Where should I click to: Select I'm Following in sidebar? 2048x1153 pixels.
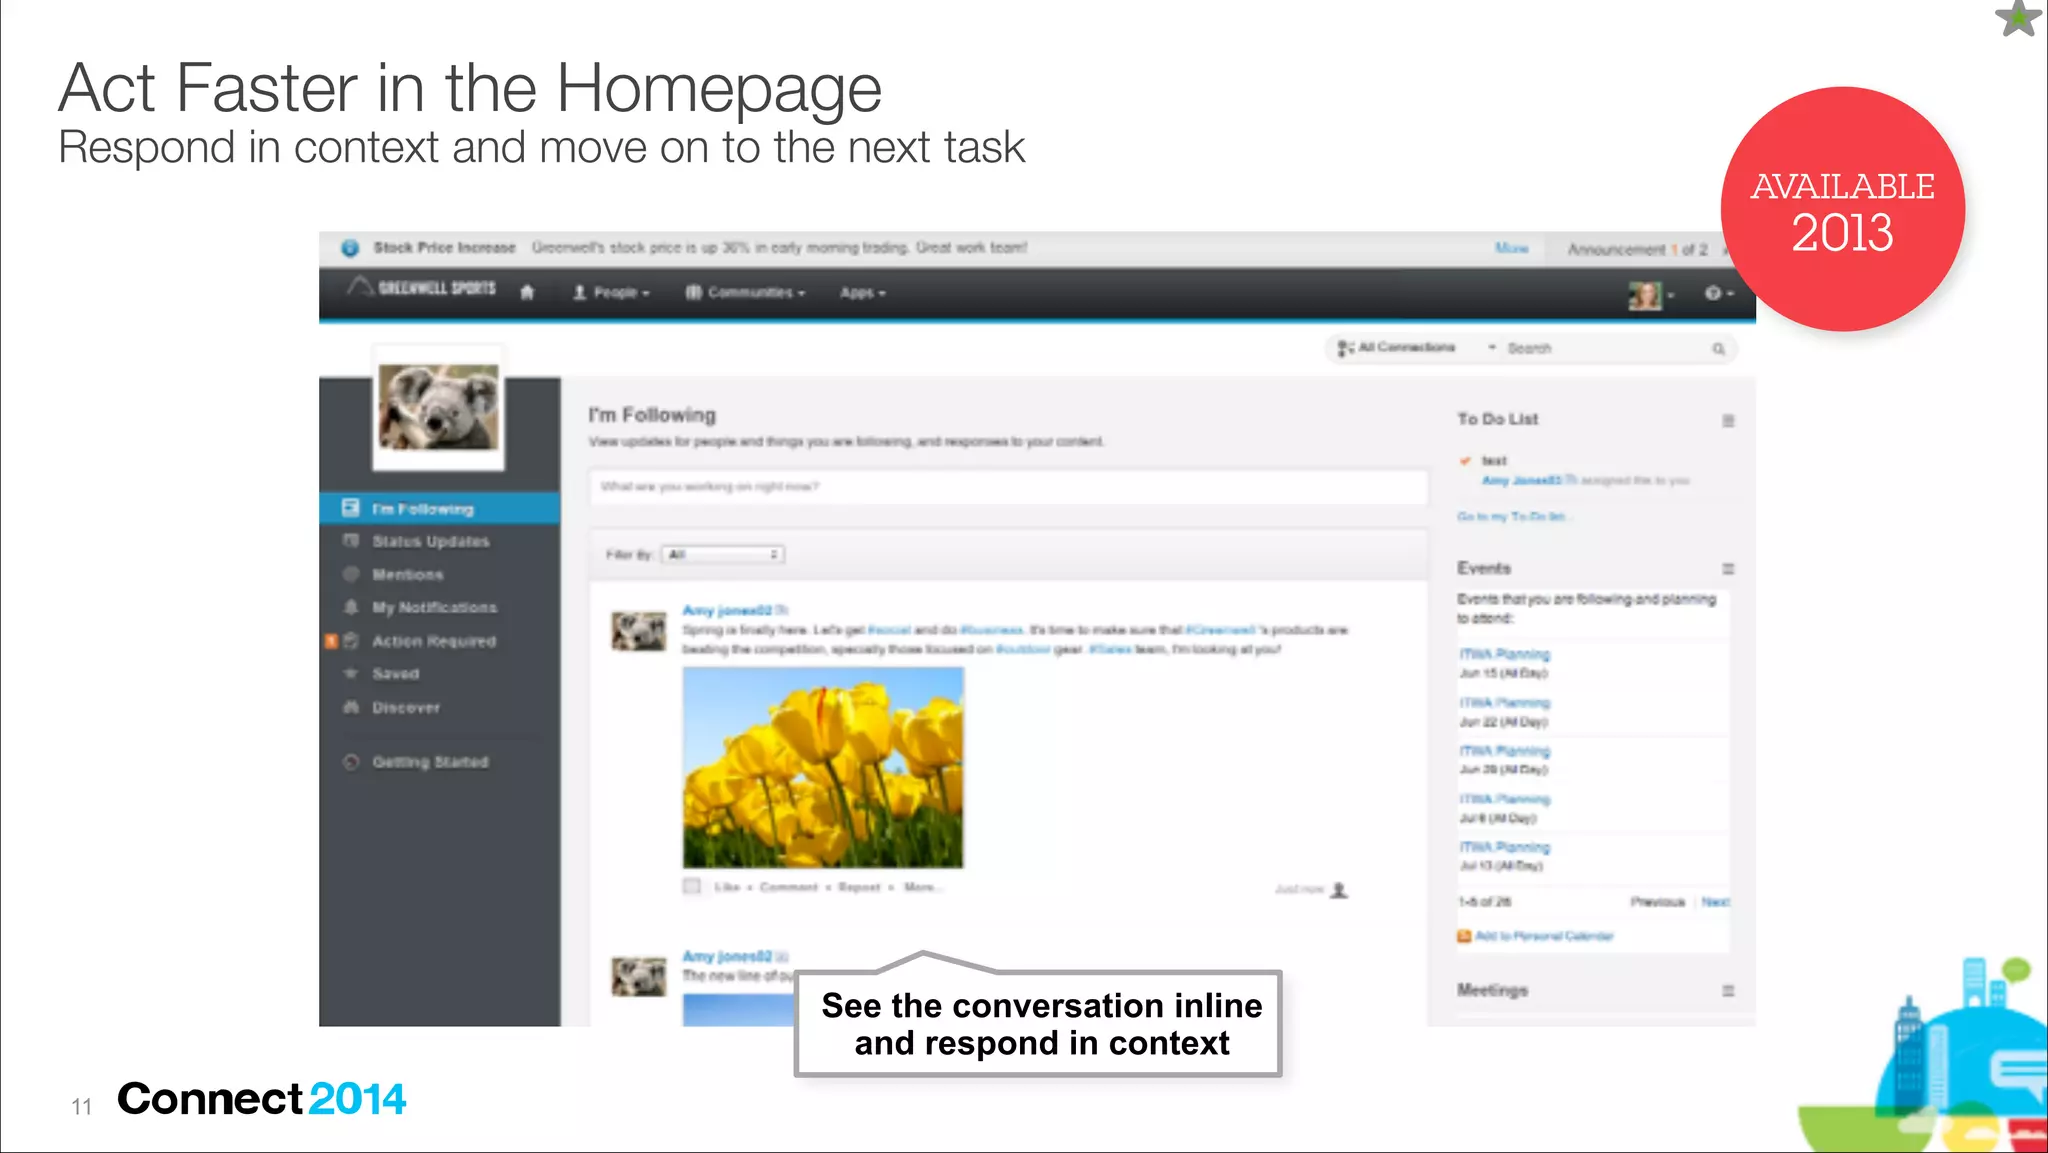(440, 508)
